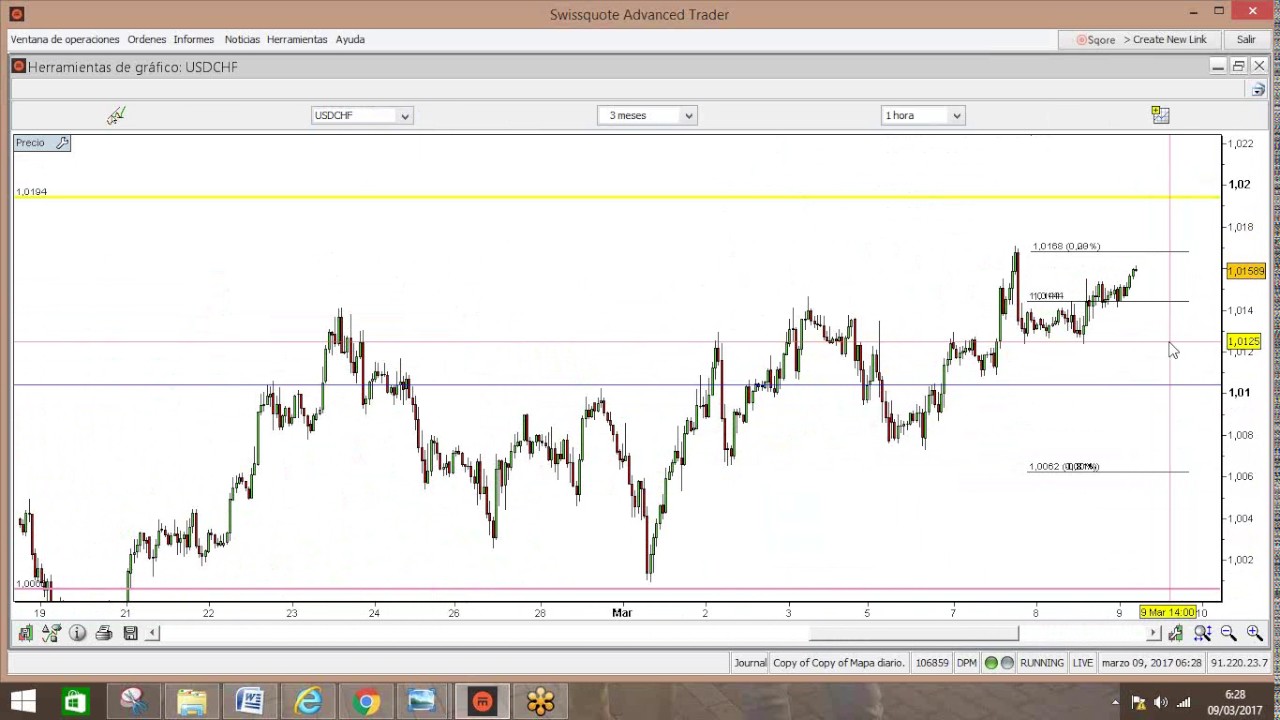Save the chart with floppy disk icon

[130, 633]
